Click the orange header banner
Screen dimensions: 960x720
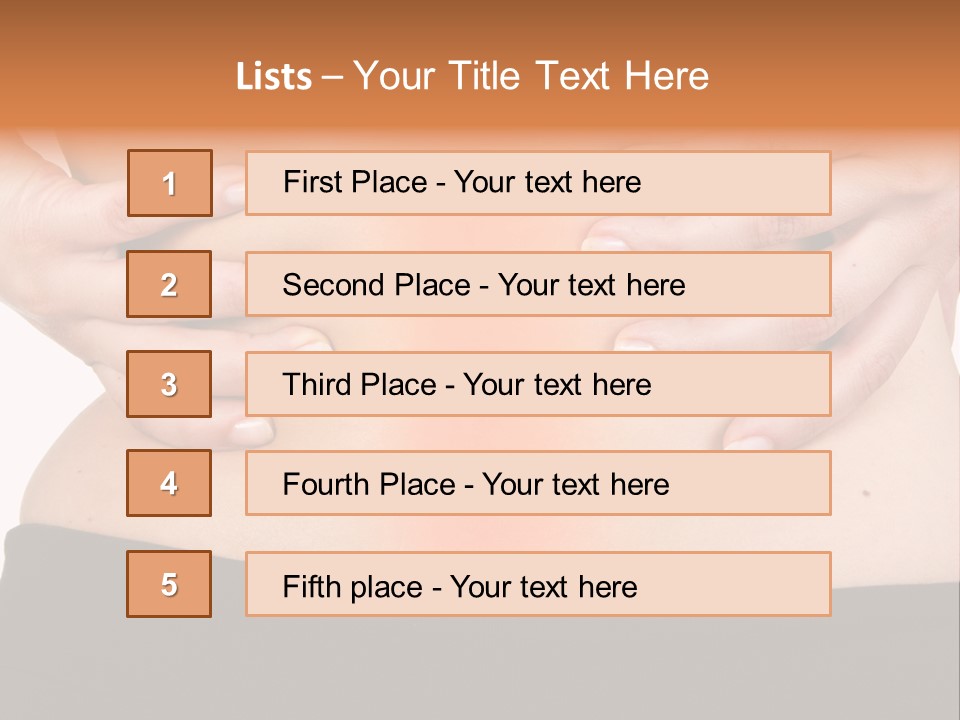point(480,64)
